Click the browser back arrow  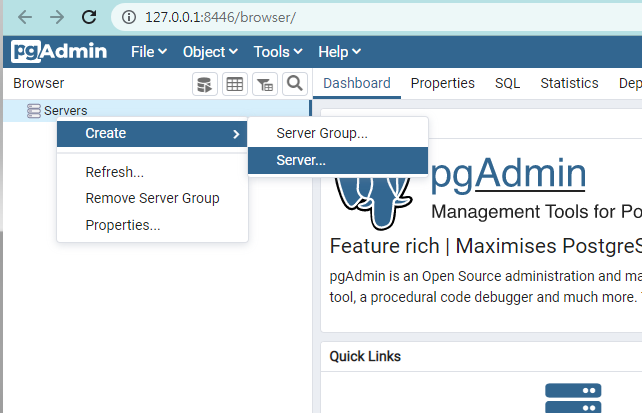[25, 17]
